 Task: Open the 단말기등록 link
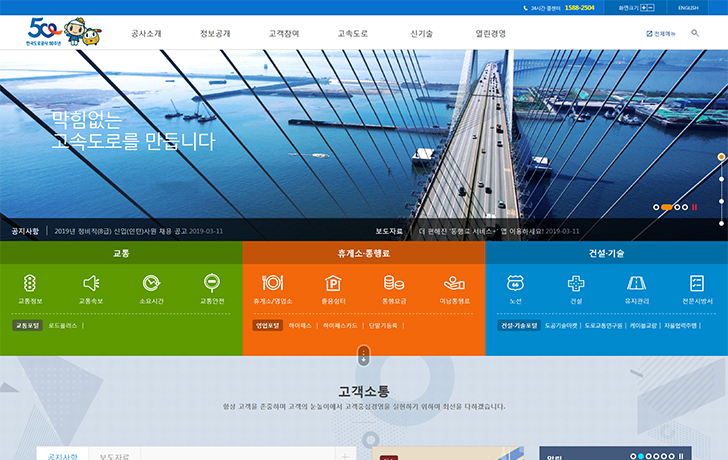coord(383,326)
